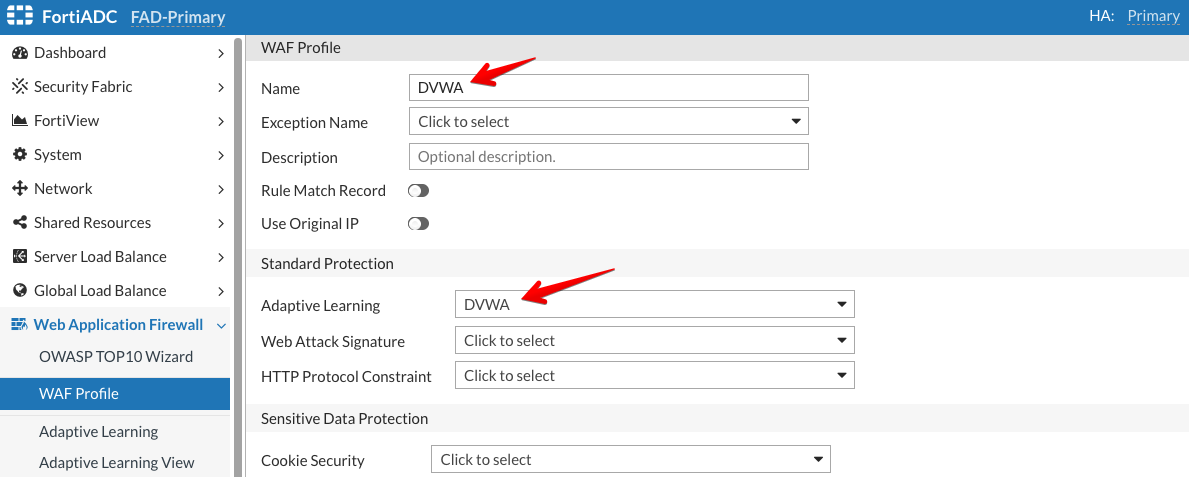Open the Exception Name dropdown

[x=608, y=122]
